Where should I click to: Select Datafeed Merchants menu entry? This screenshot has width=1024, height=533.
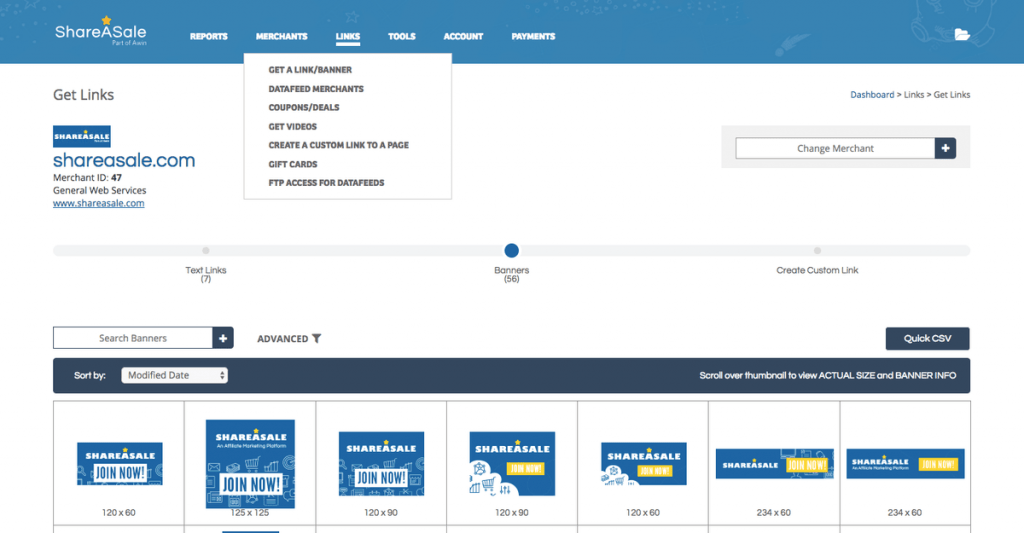(316, 89)
